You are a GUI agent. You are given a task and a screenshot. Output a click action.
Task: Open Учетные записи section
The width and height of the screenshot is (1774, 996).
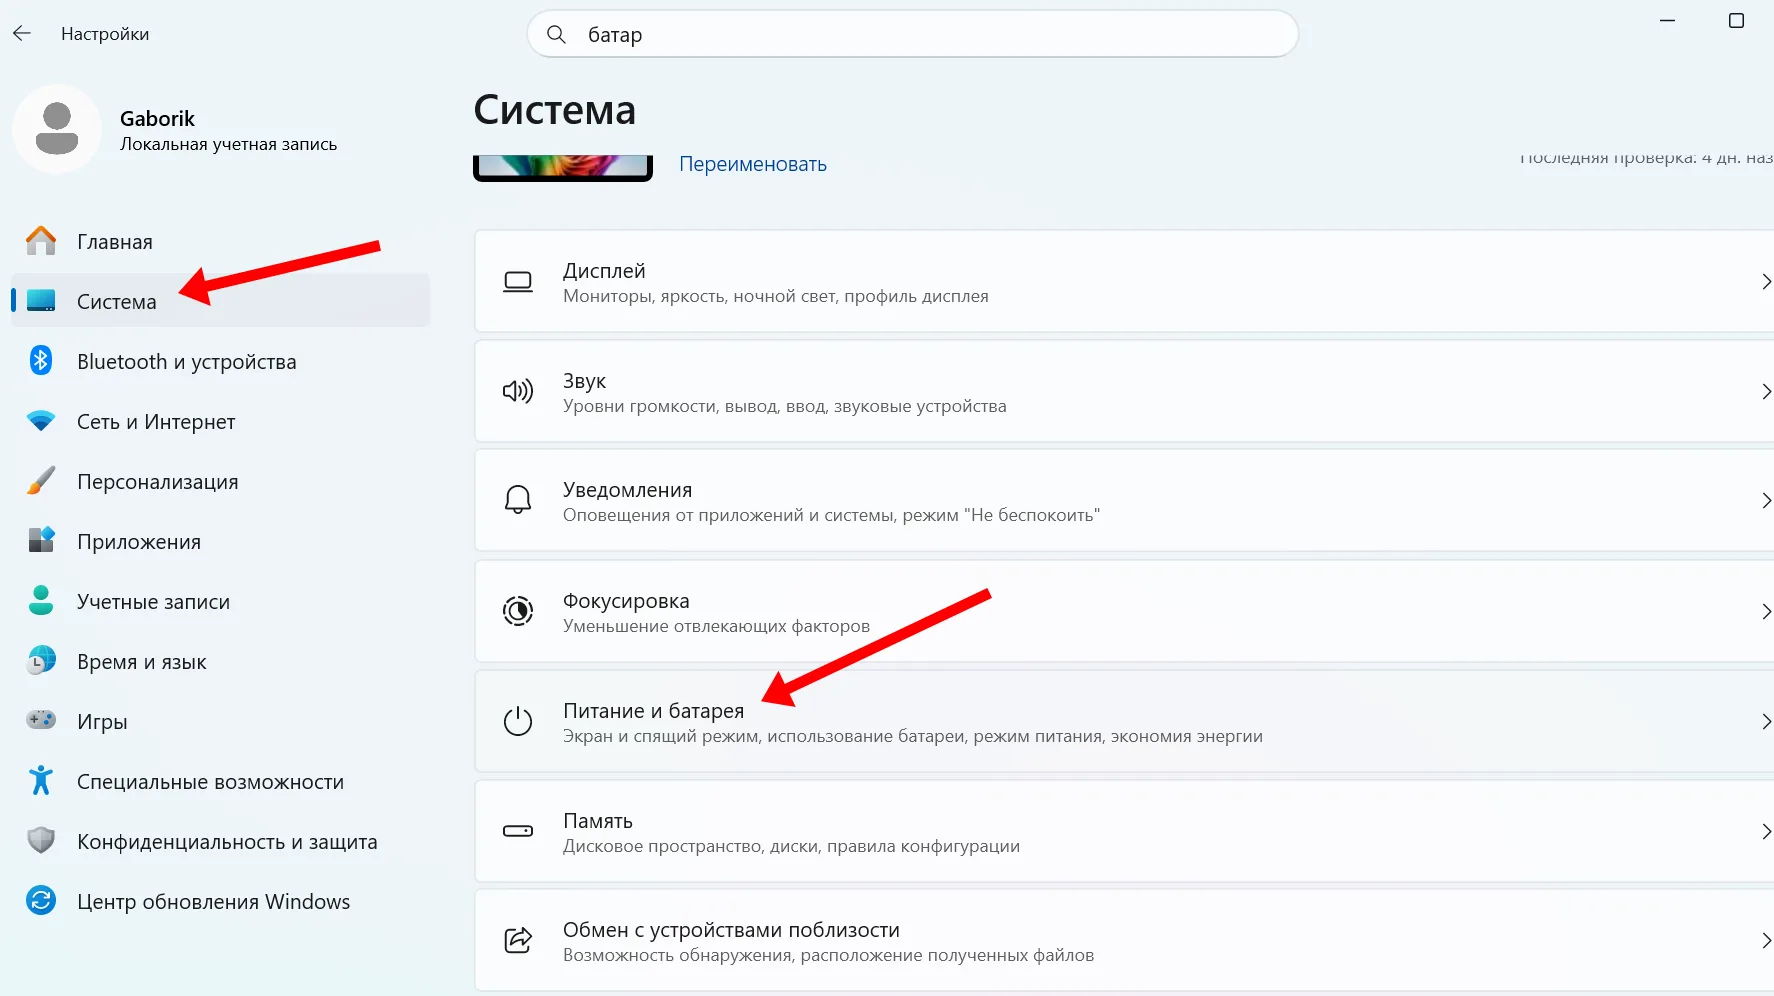pos(220,601)
